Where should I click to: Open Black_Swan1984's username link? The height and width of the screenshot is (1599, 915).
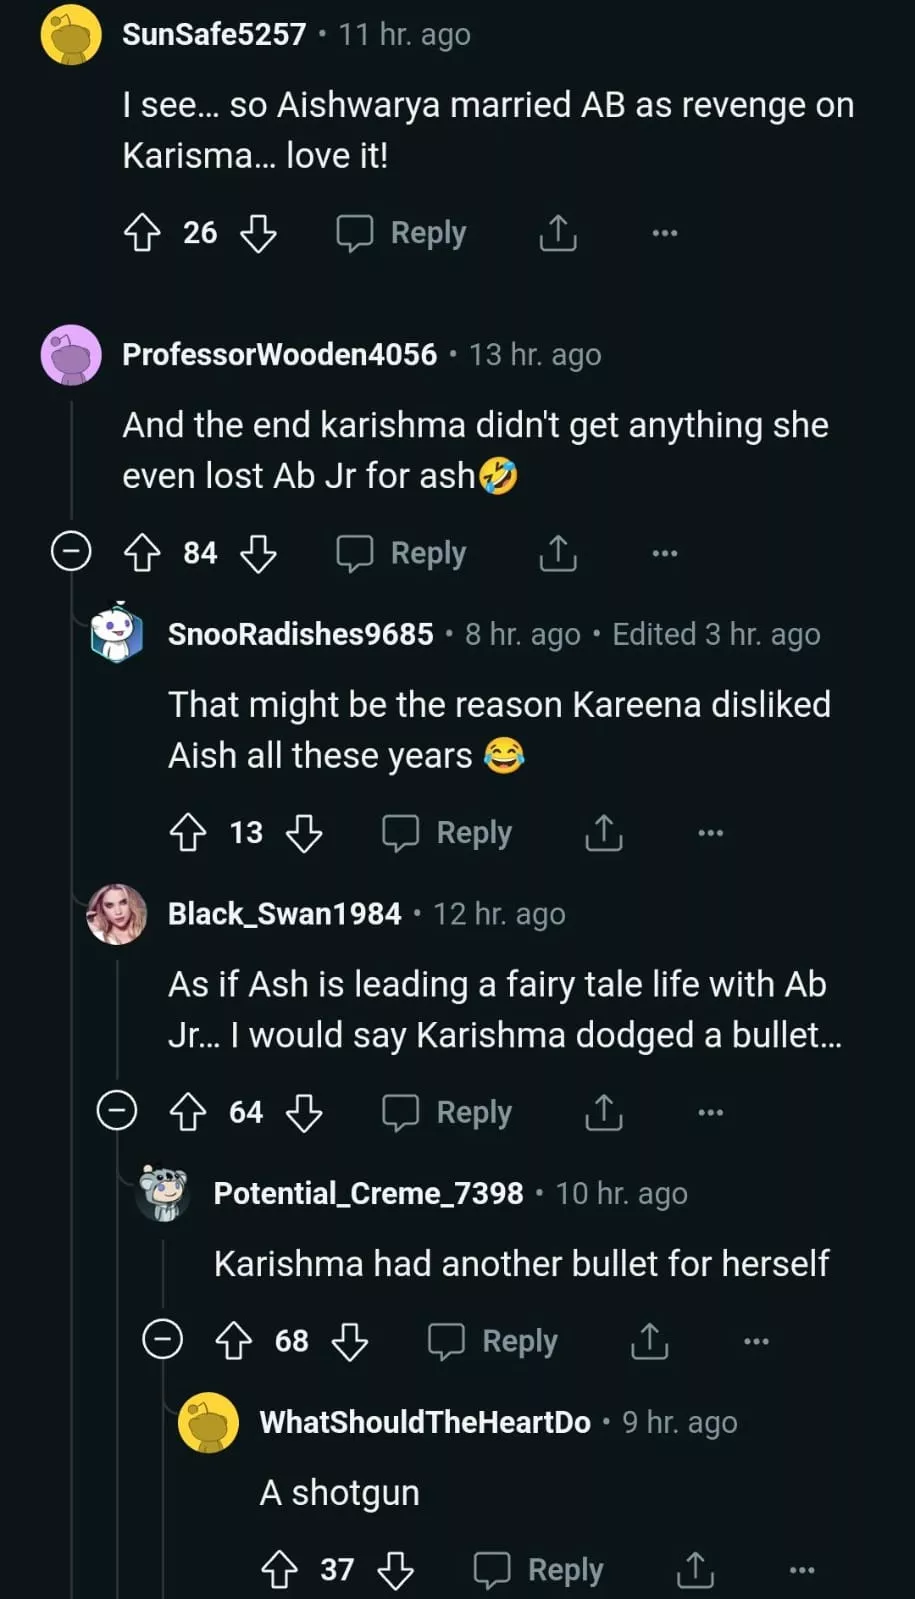tap(284, 914)
